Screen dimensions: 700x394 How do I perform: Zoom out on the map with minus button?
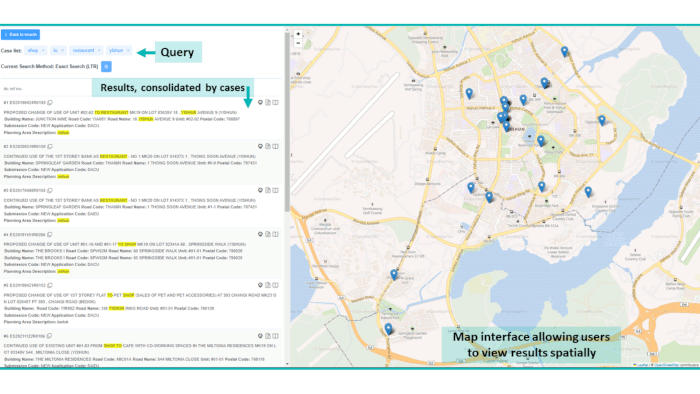[x=298, y=43]
